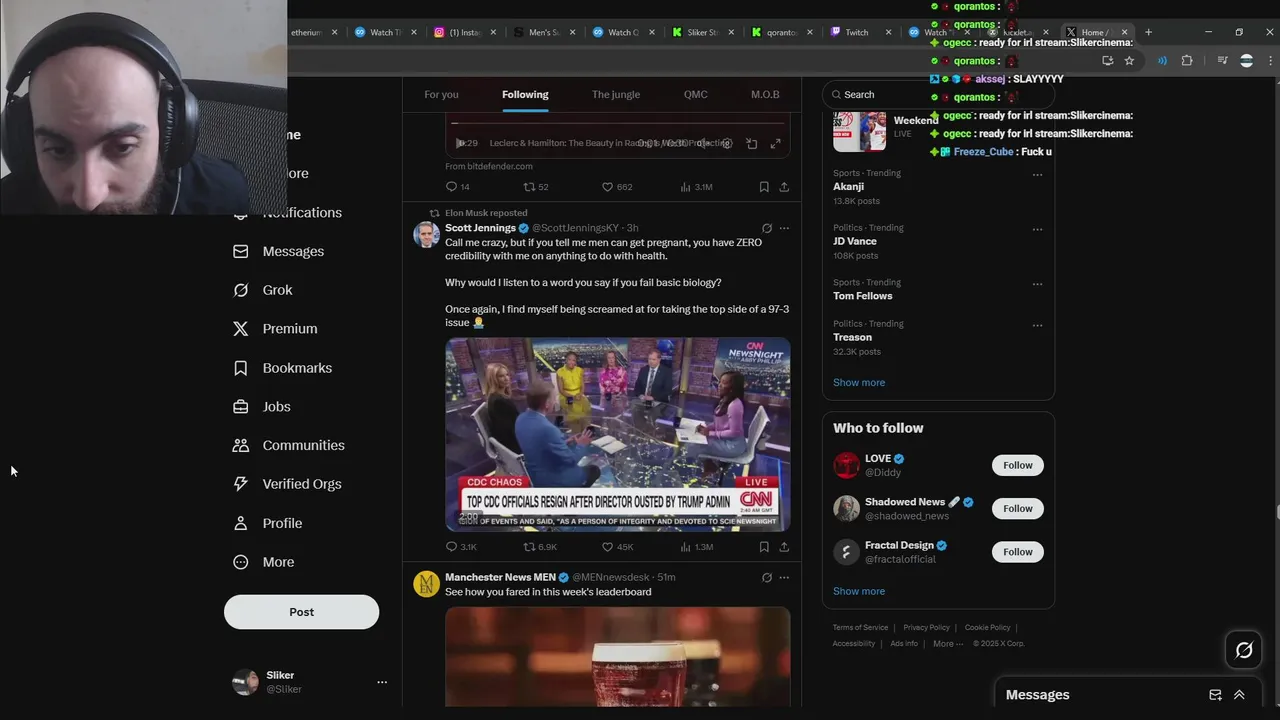Open Messages from the left sidebar
1280x720 pixels.
click(278, 251)
